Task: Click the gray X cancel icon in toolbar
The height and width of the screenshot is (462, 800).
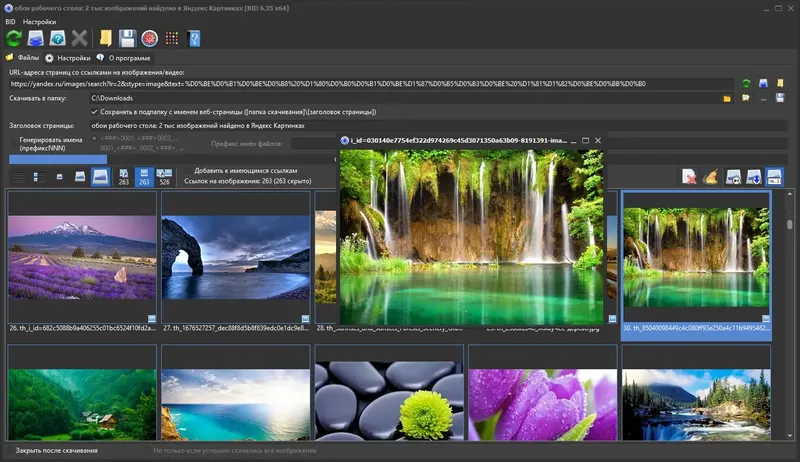Action: pyautogui.click(x=80, y=38)
